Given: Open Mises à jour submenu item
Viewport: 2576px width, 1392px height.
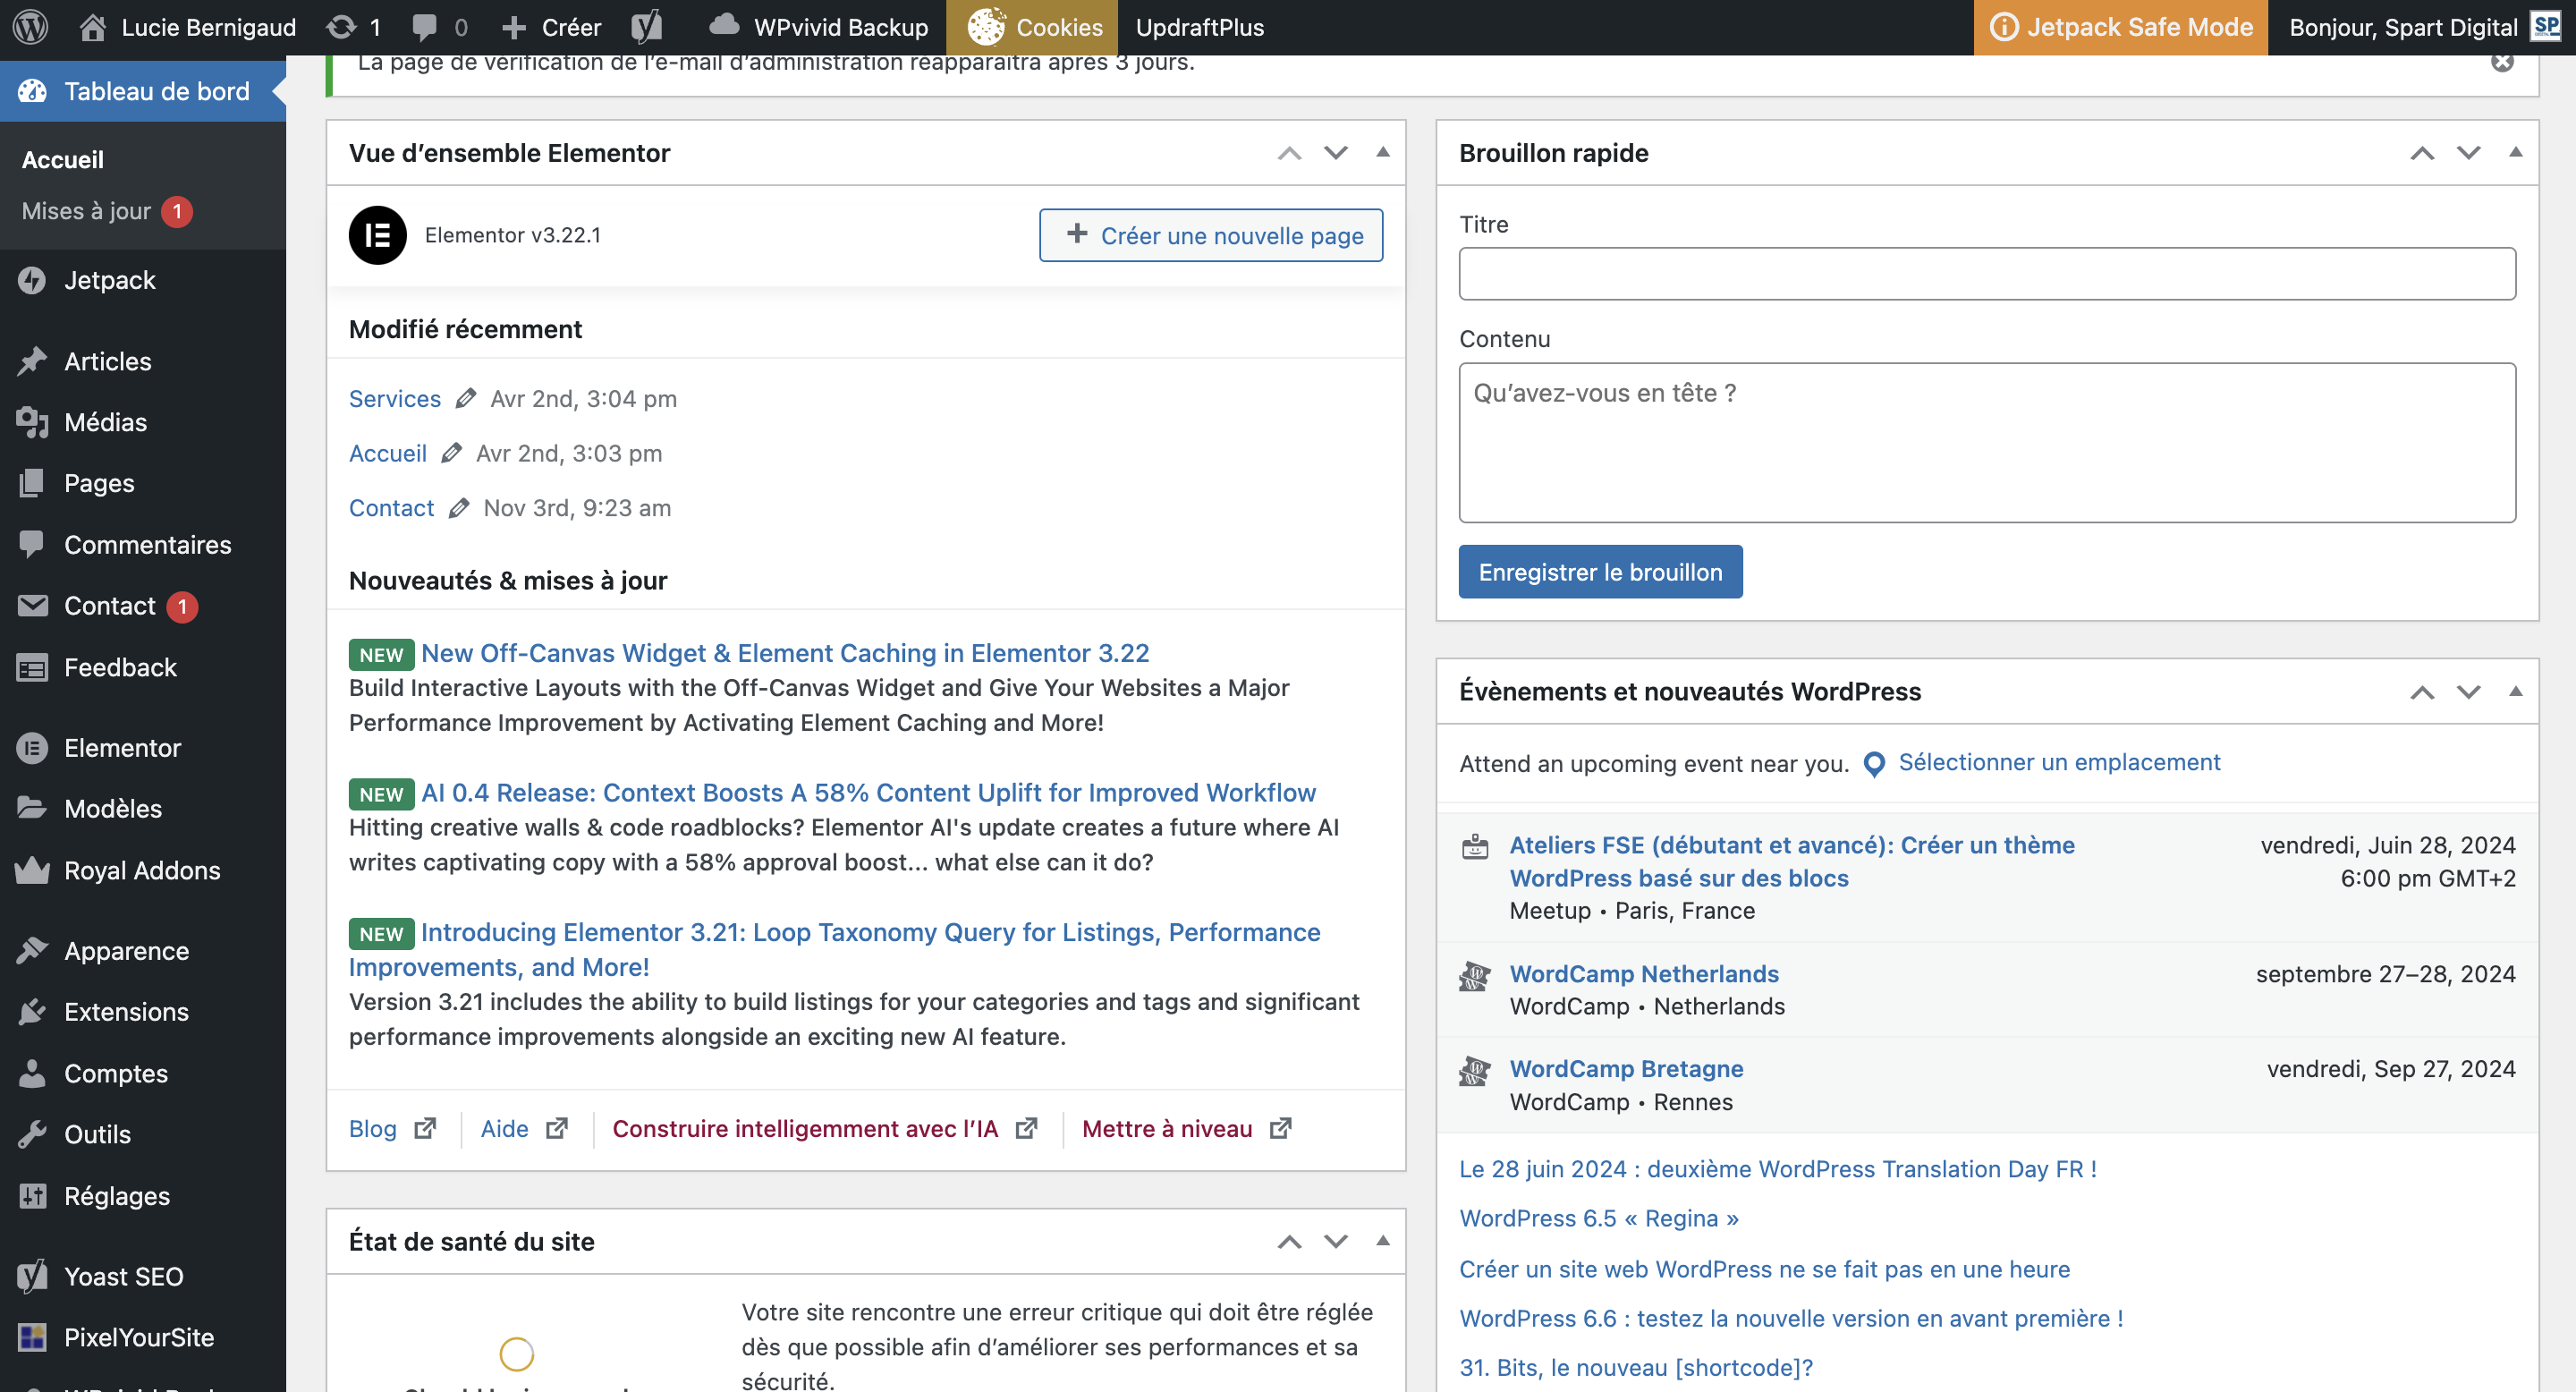Looking at the screenshot, I should click(x=86, y=211).
